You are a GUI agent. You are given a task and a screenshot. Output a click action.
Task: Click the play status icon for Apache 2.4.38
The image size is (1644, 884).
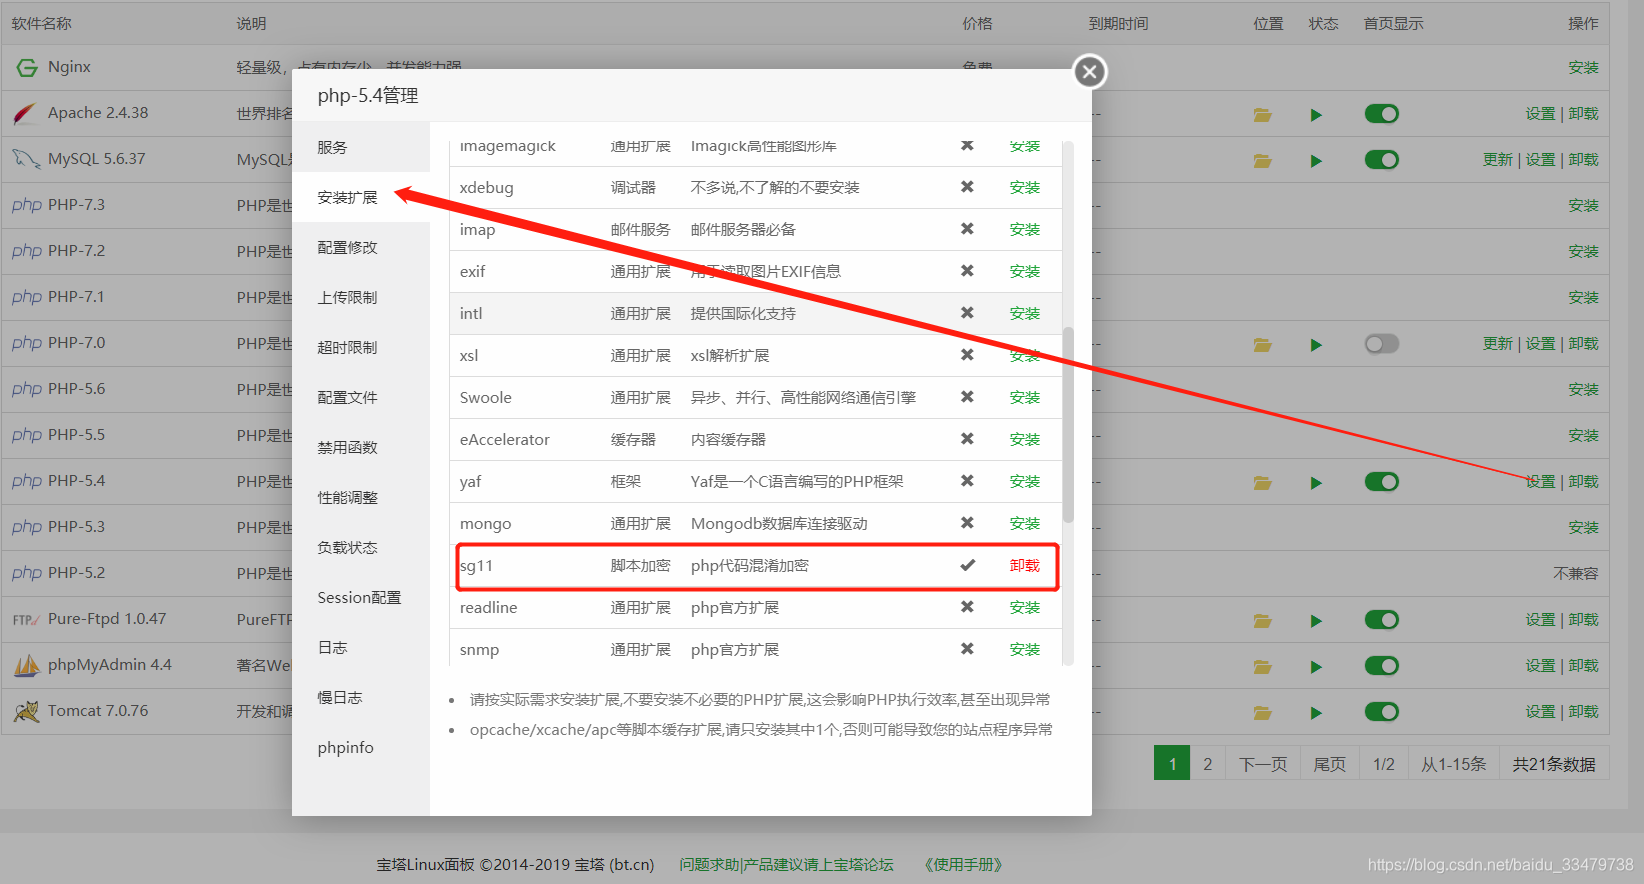tap(1316, 115)
